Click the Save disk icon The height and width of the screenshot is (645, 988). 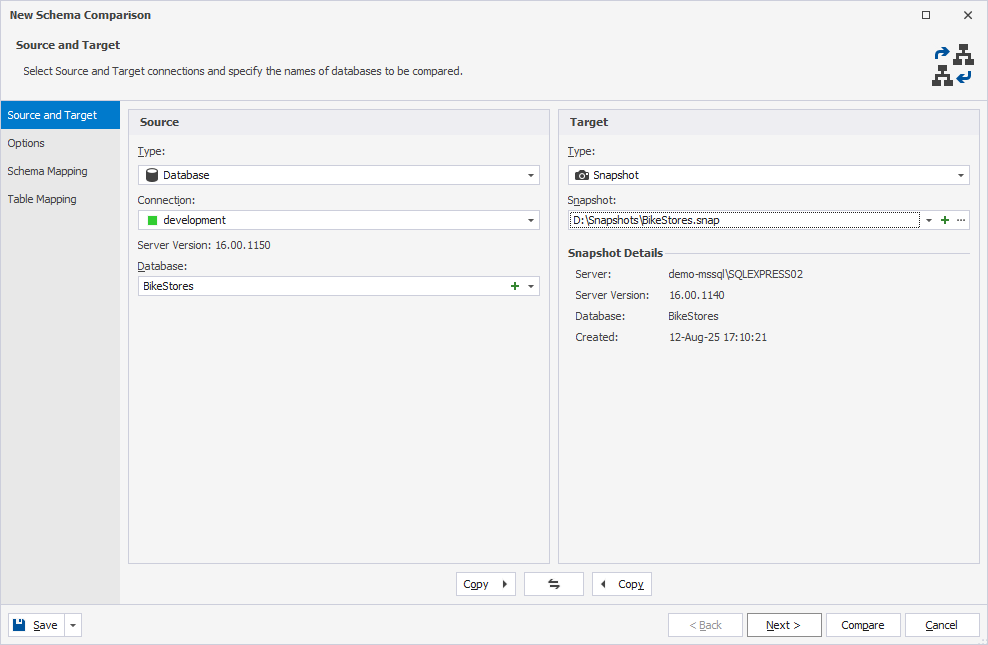pos(18,624)
